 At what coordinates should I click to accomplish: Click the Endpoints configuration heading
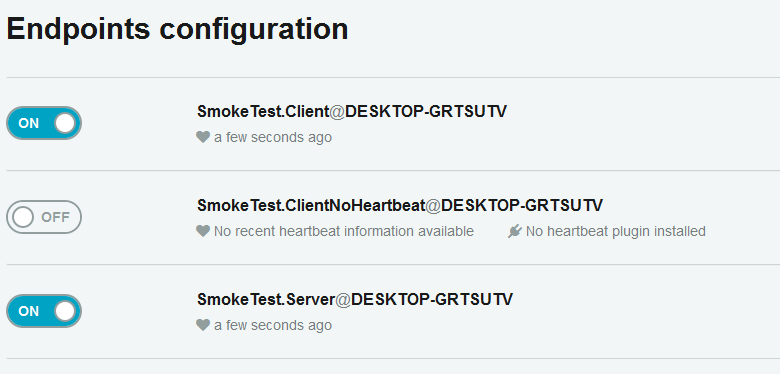pos(177,29)
